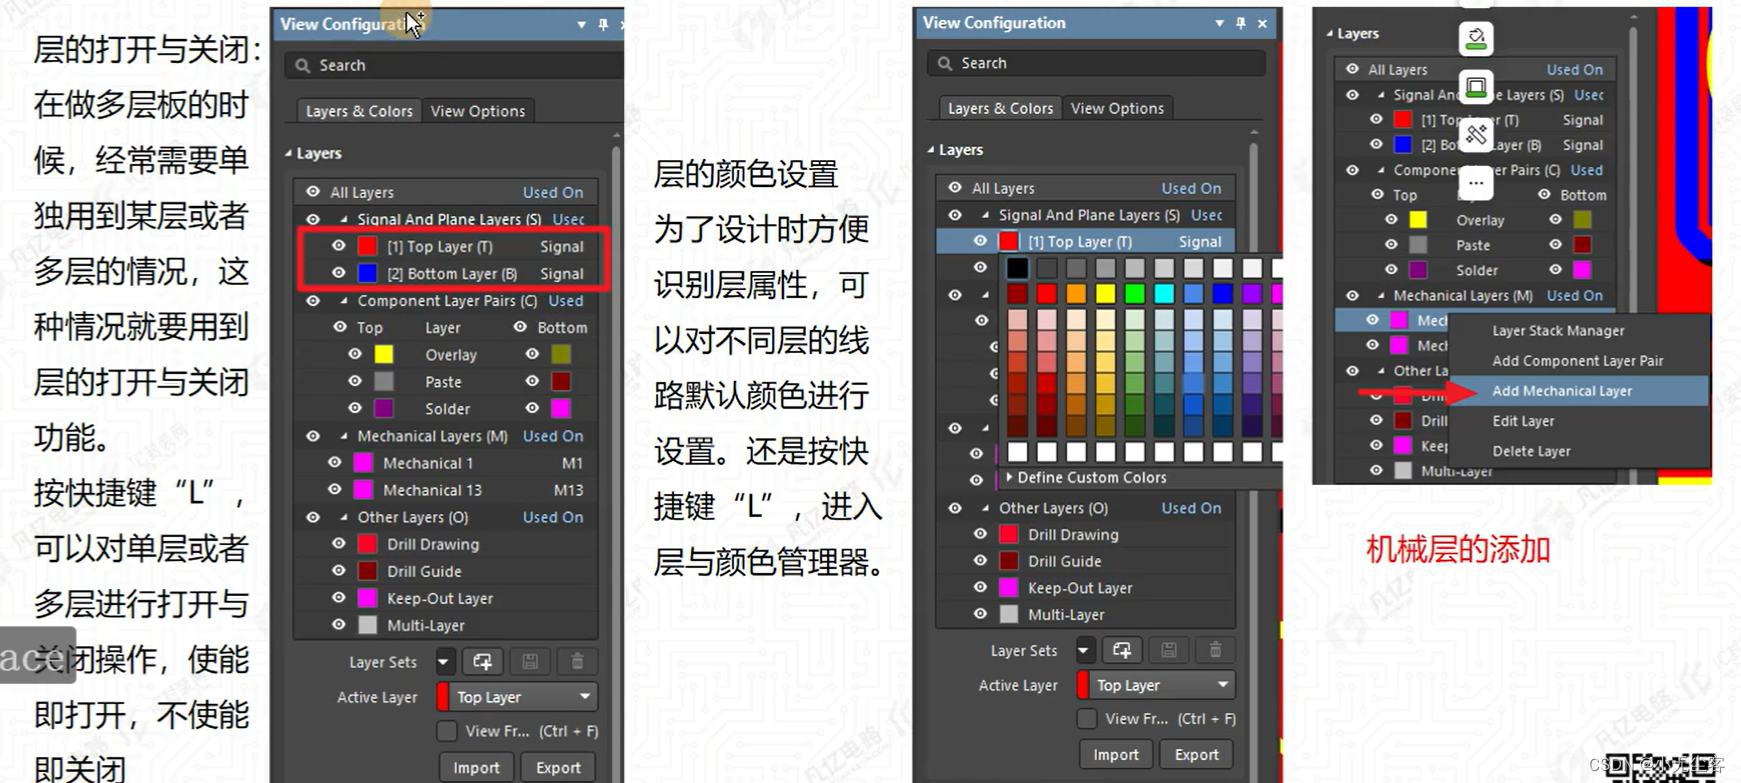1741x783 pixels.
Task: Toggle Mechanical 1 layer visibility in left panel
Action: click(x=335, y=463)
